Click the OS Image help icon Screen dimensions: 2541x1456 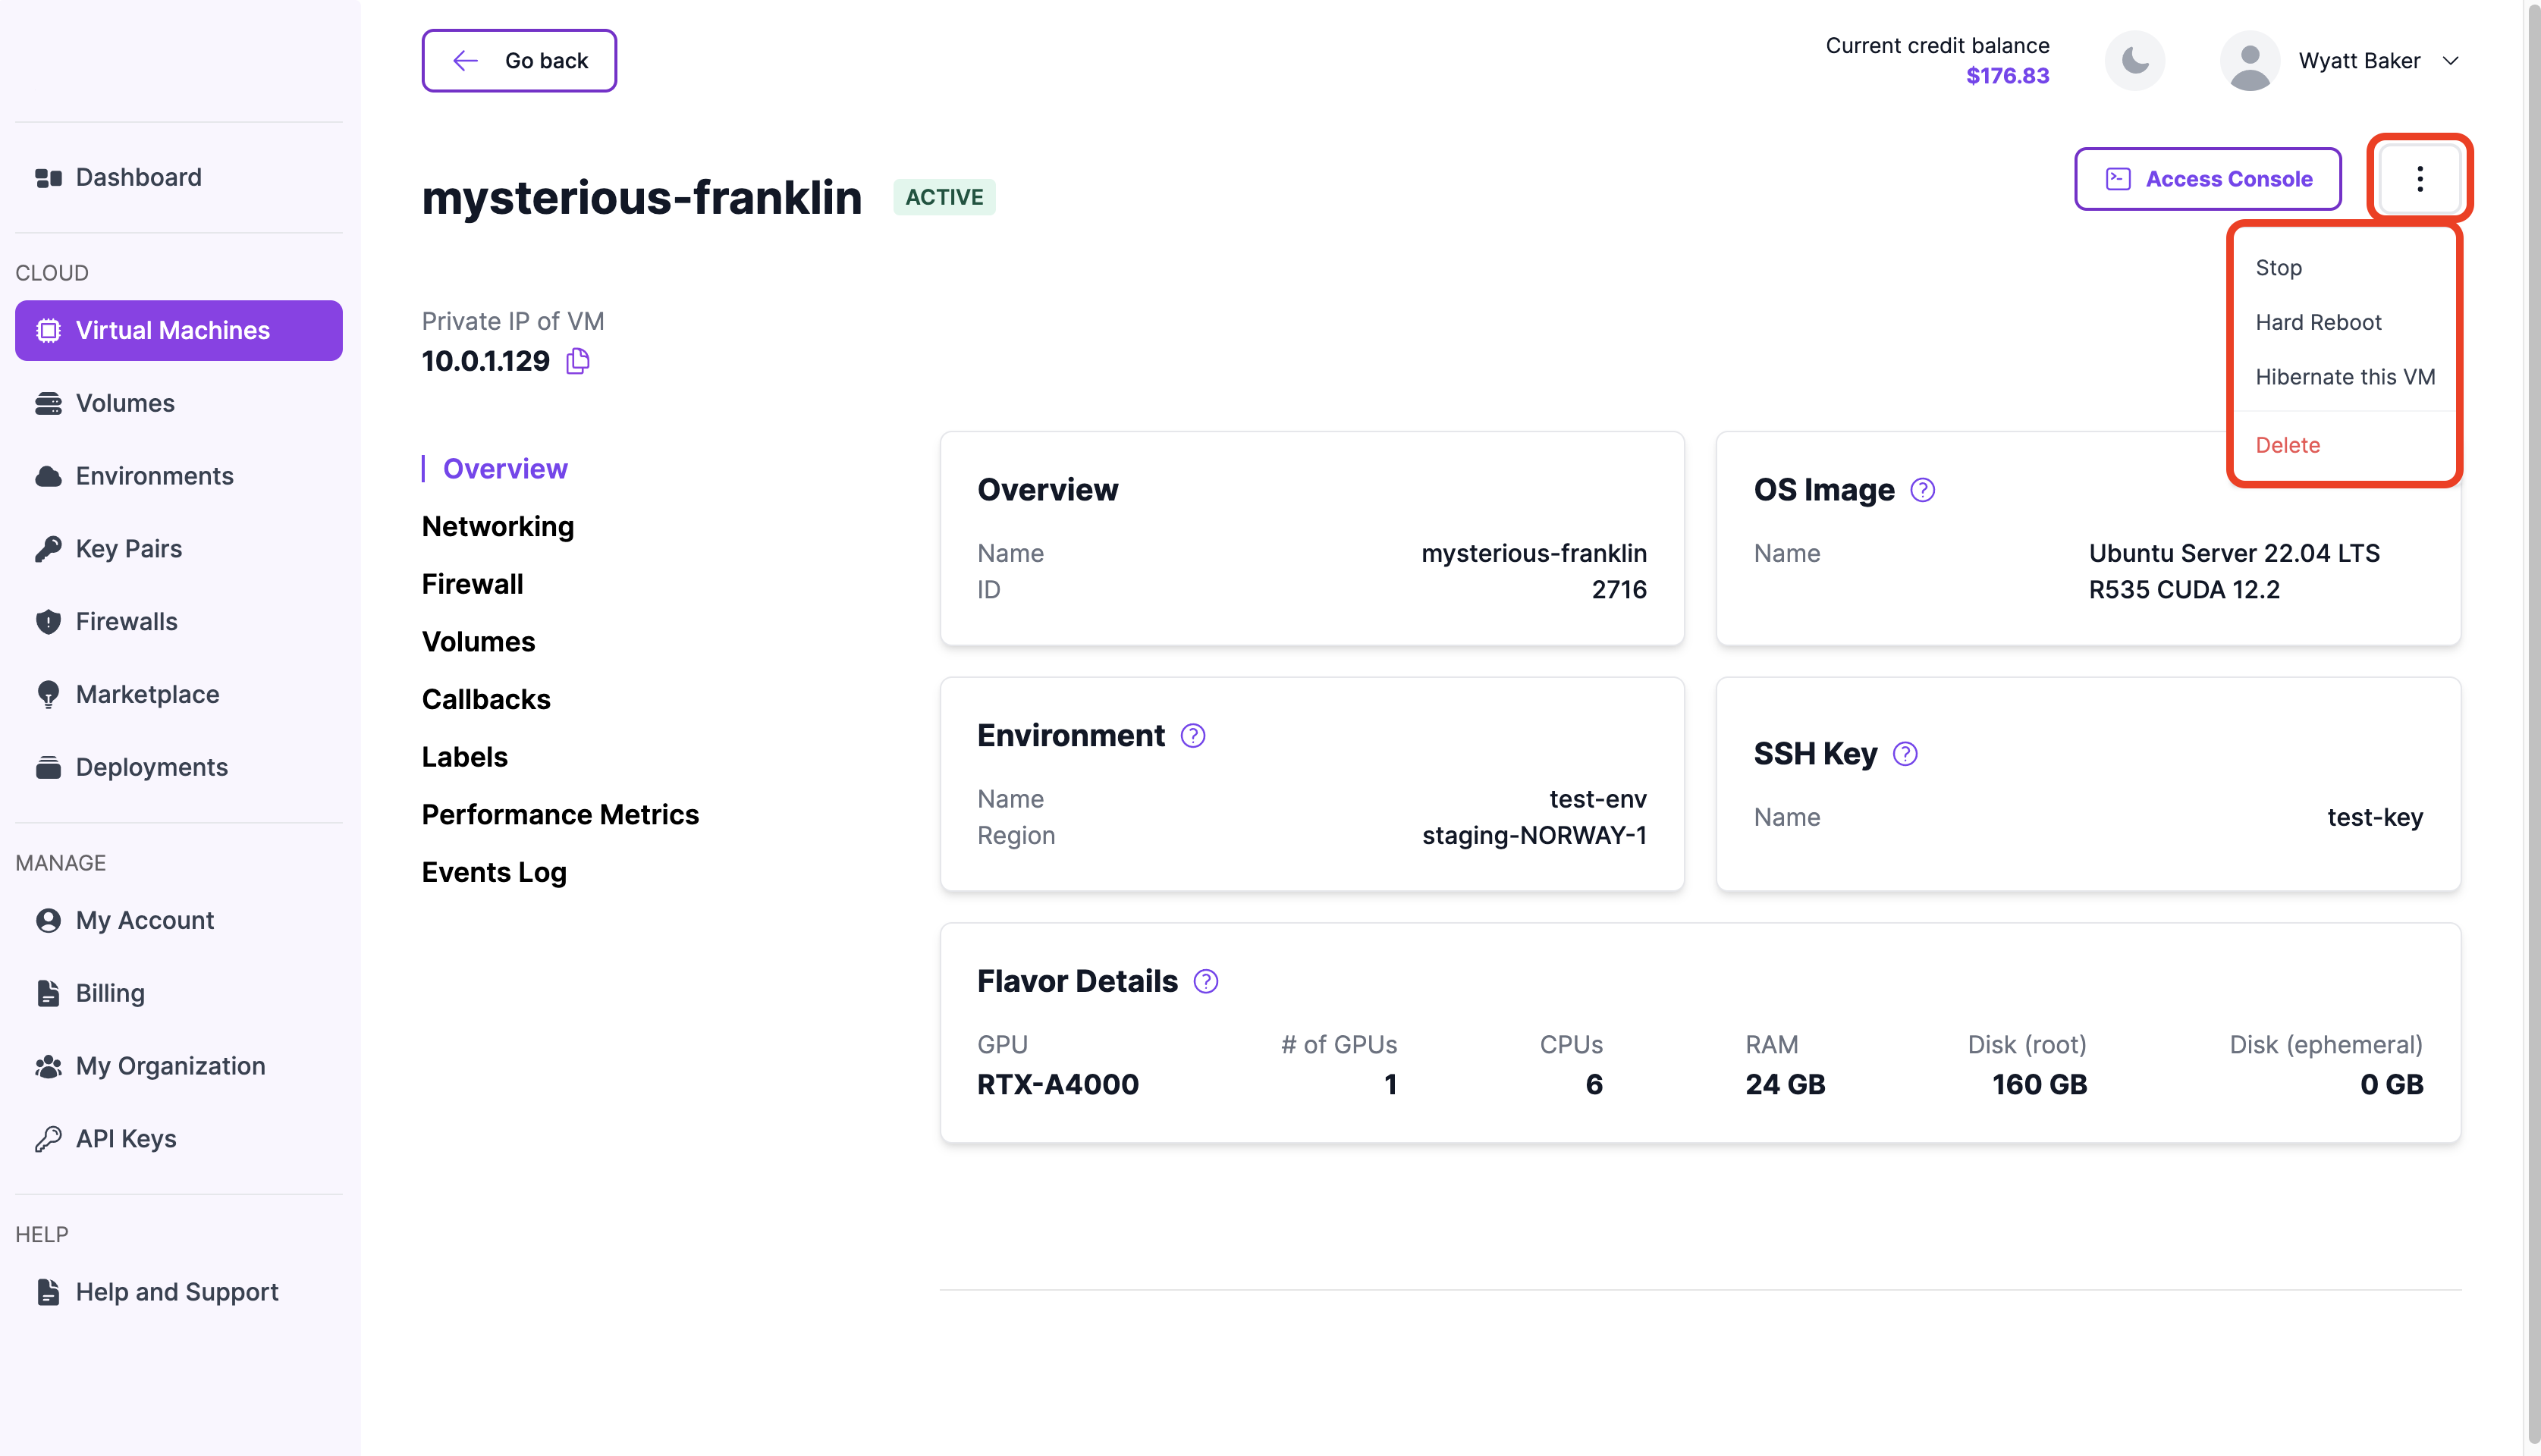(x=1921, y=490)
